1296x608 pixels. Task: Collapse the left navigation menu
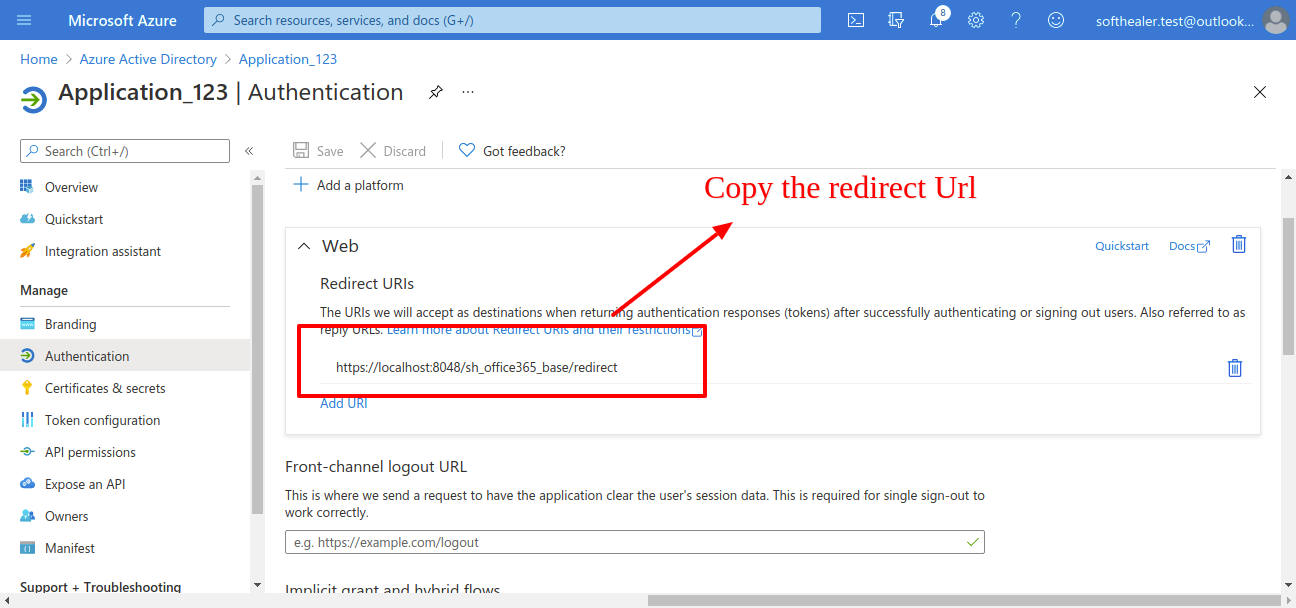[249, 151]
